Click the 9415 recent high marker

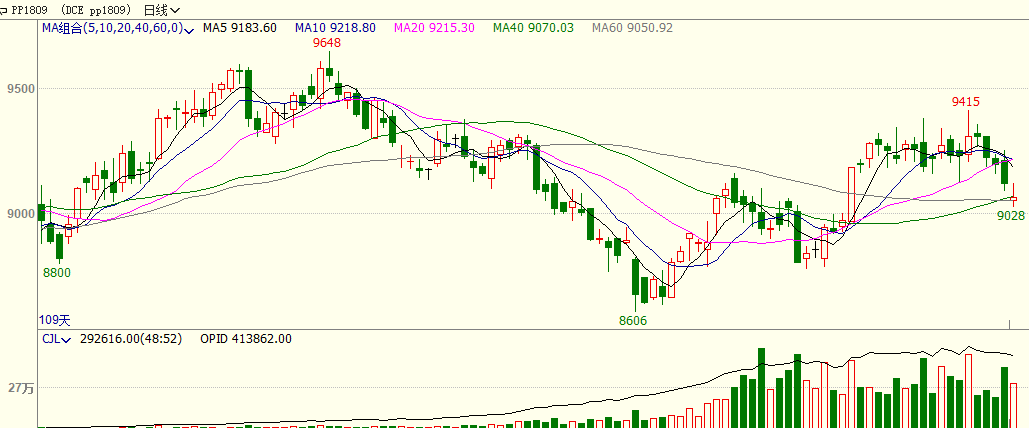[x=966, y=102]
